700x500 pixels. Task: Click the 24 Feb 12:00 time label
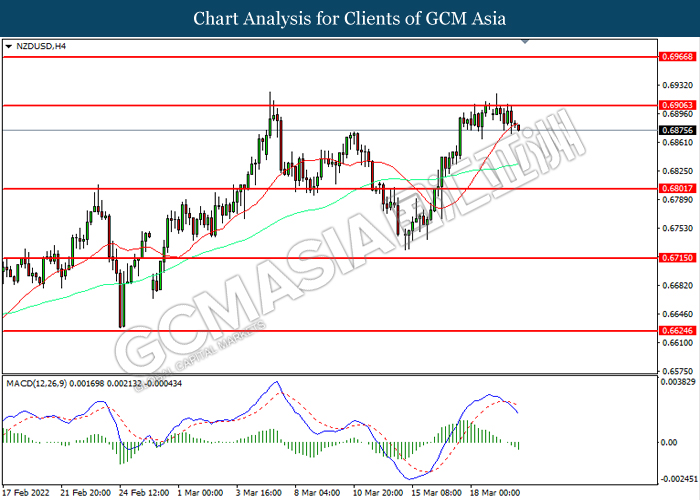(x=144, y=493)
